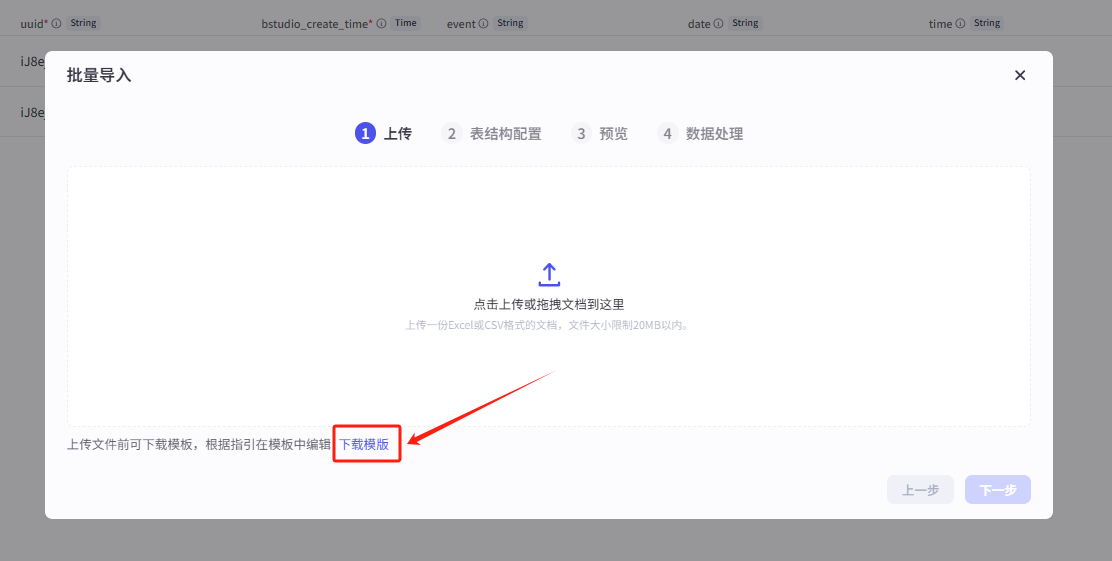Click info icon beside bstudio_create_time column
Viewport: 1112px width, 561px height.
click(x=381, y=23)
